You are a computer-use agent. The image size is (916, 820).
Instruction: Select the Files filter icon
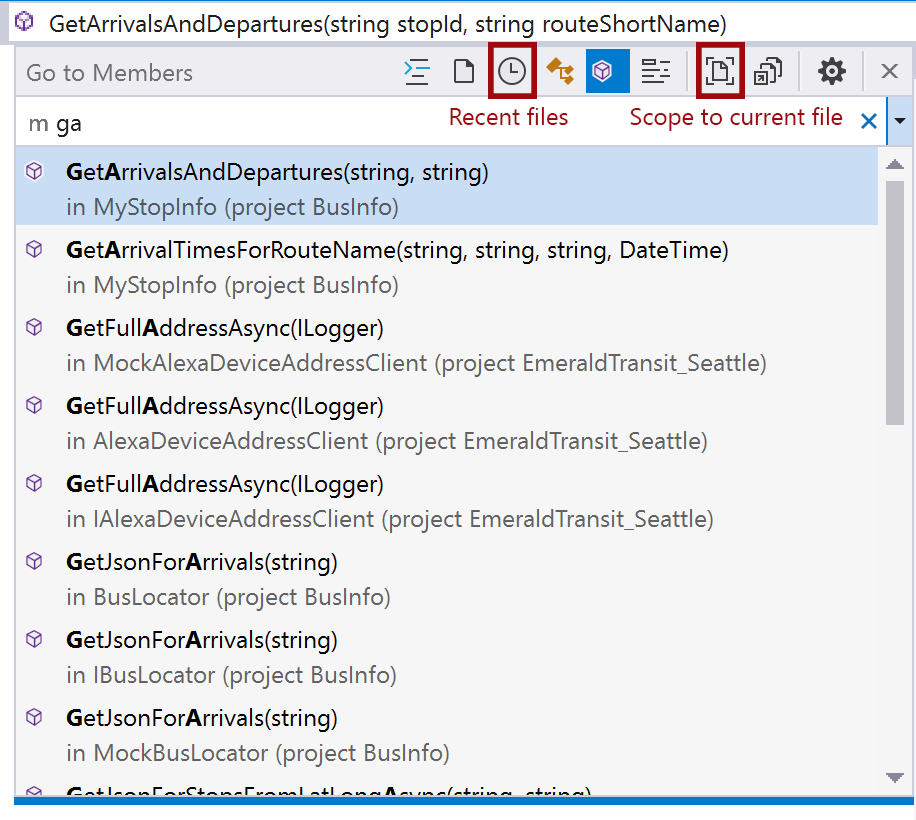(463, 71)
